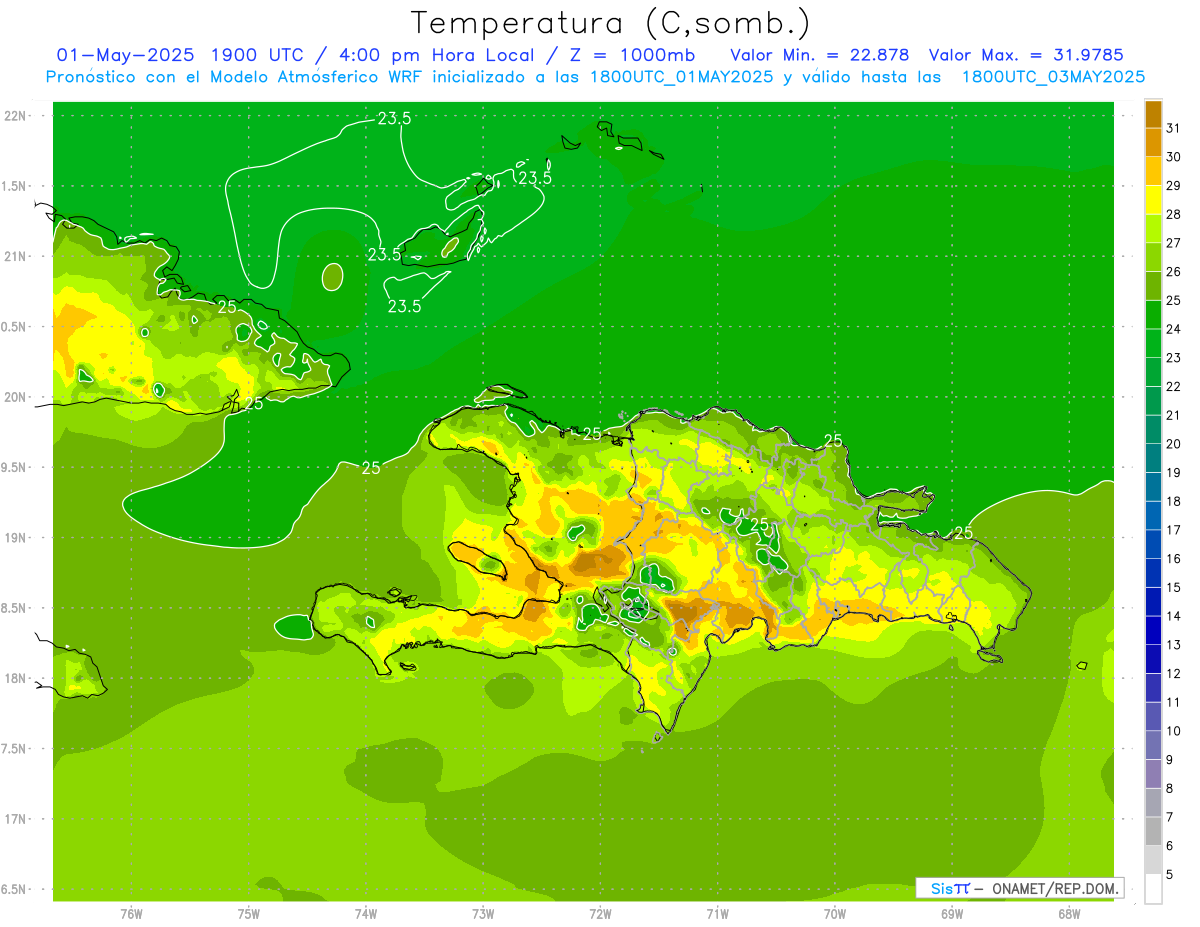
Task: Click the '21N' latitude label
Action: click(x=16, y=256)
